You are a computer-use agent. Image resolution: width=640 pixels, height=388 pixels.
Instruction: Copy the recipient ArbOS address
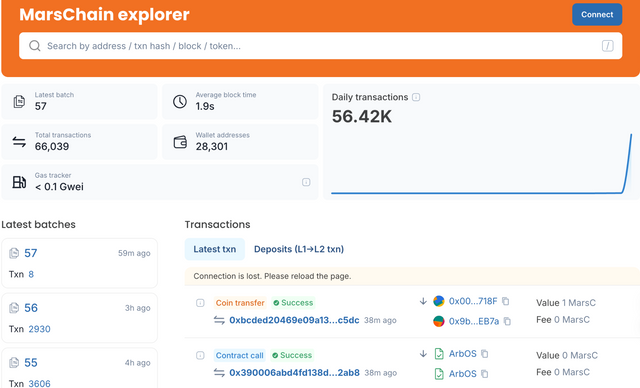click(x=484, y=374)
